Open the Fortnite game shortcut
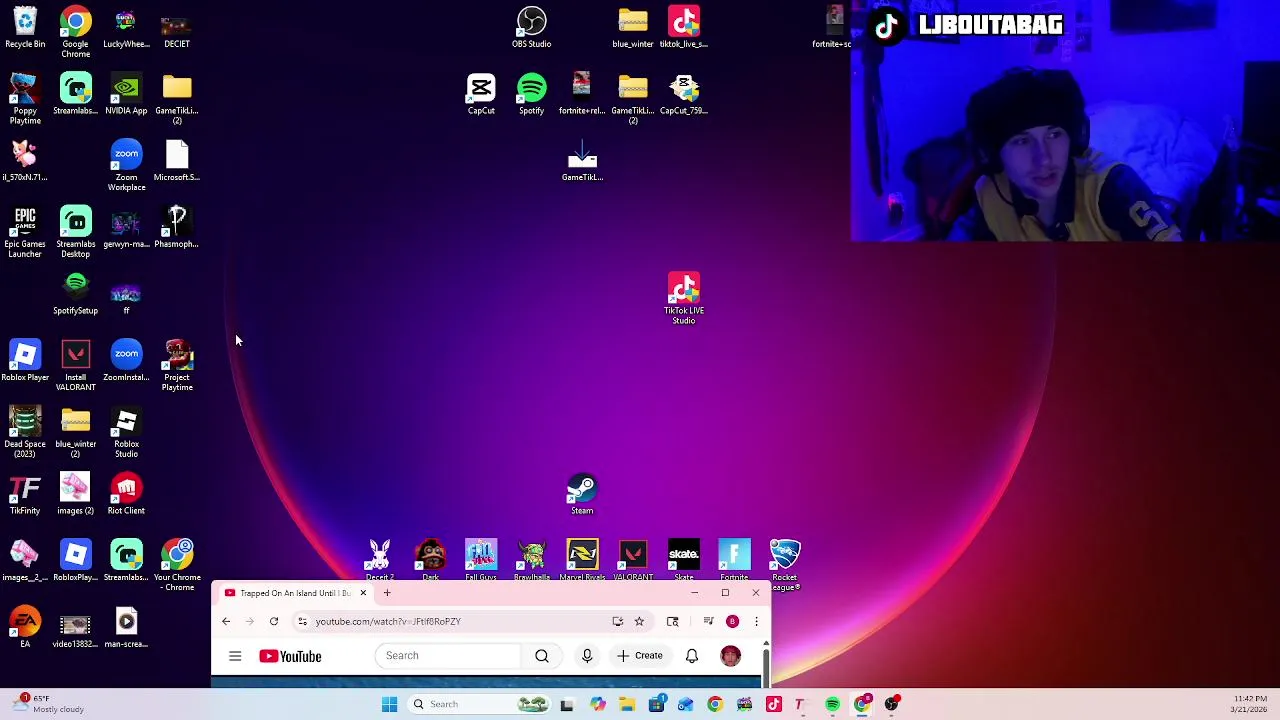The width and height of the screenshot is (1280, 720). [x=734, y=560]
